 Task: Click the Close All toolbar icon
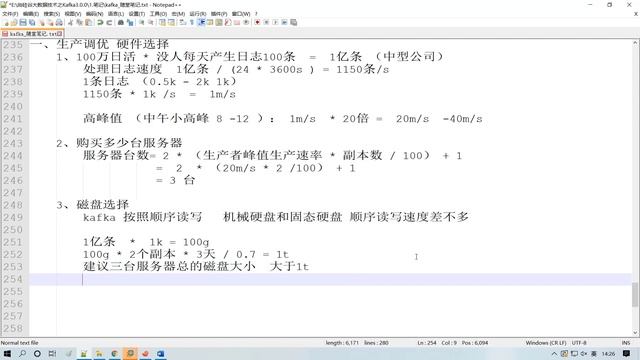point(51,22)
